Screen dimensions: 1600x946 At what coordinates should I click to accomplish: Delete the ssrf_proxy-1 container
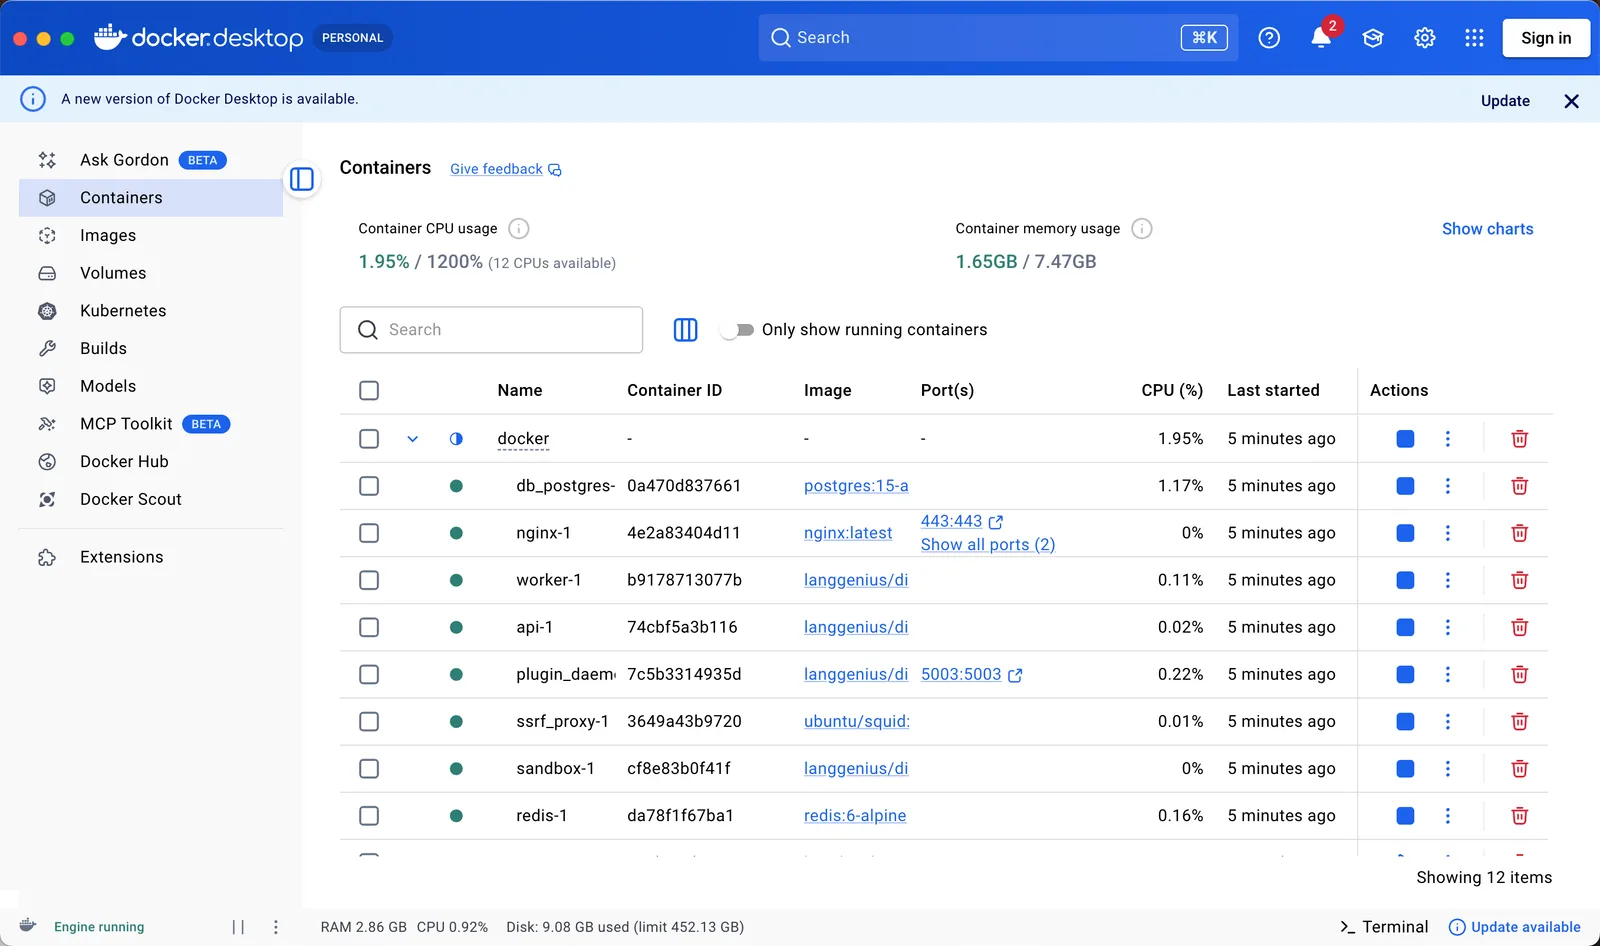point(1519,722)
